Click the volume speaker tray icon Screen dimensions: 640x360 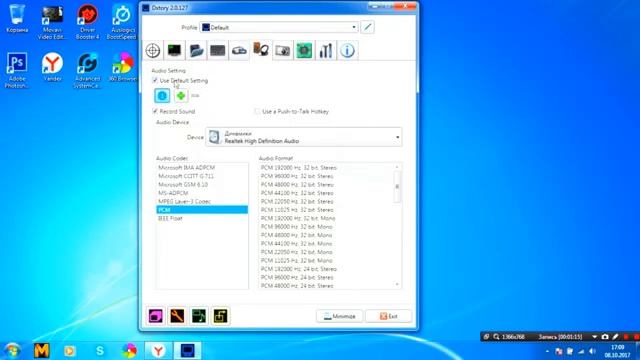tap(592, 351)
